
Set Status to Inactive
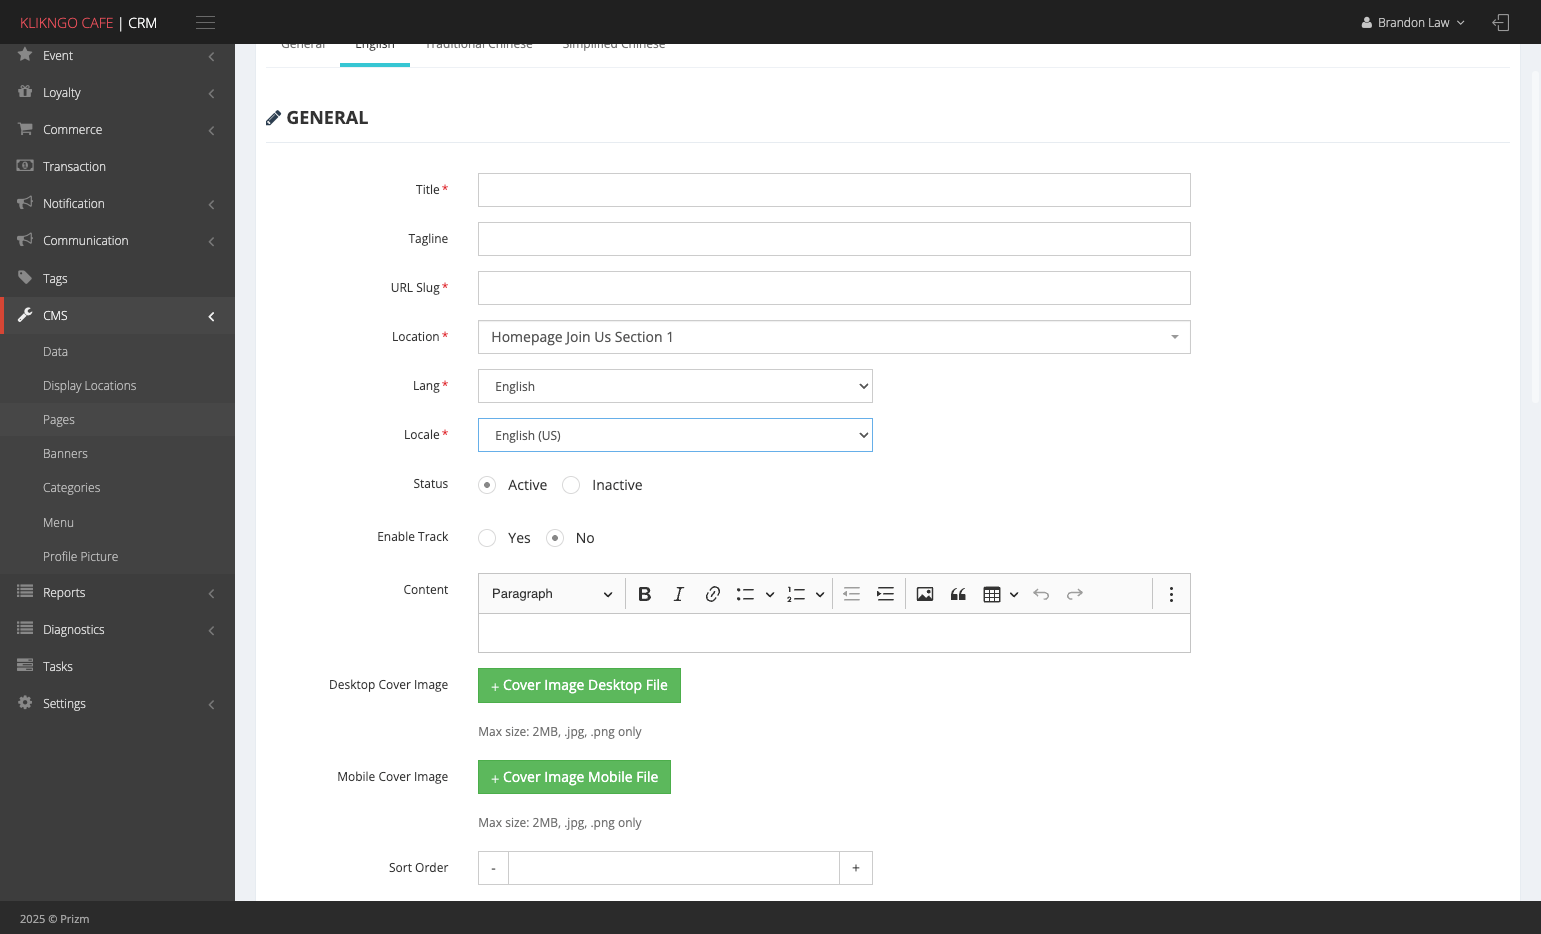571,485
